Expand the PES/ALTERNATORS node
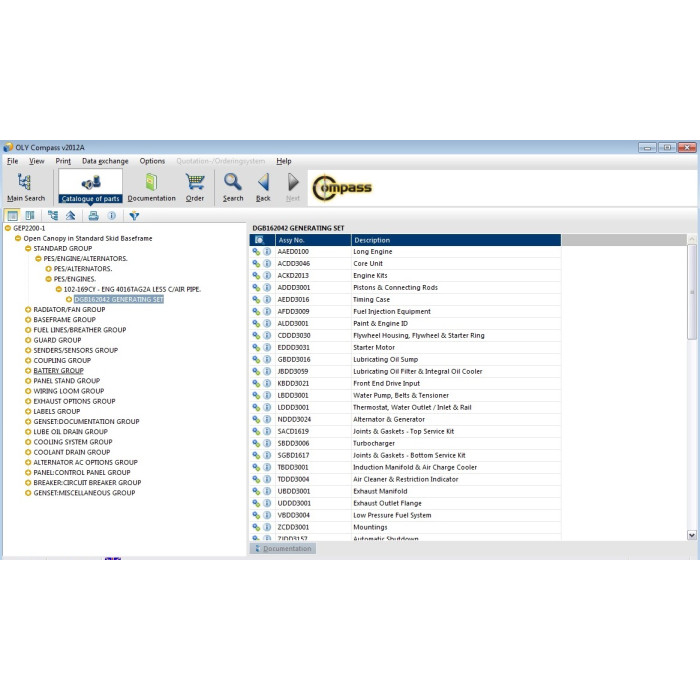Viewport: 700px width, 700px height. 48,269
